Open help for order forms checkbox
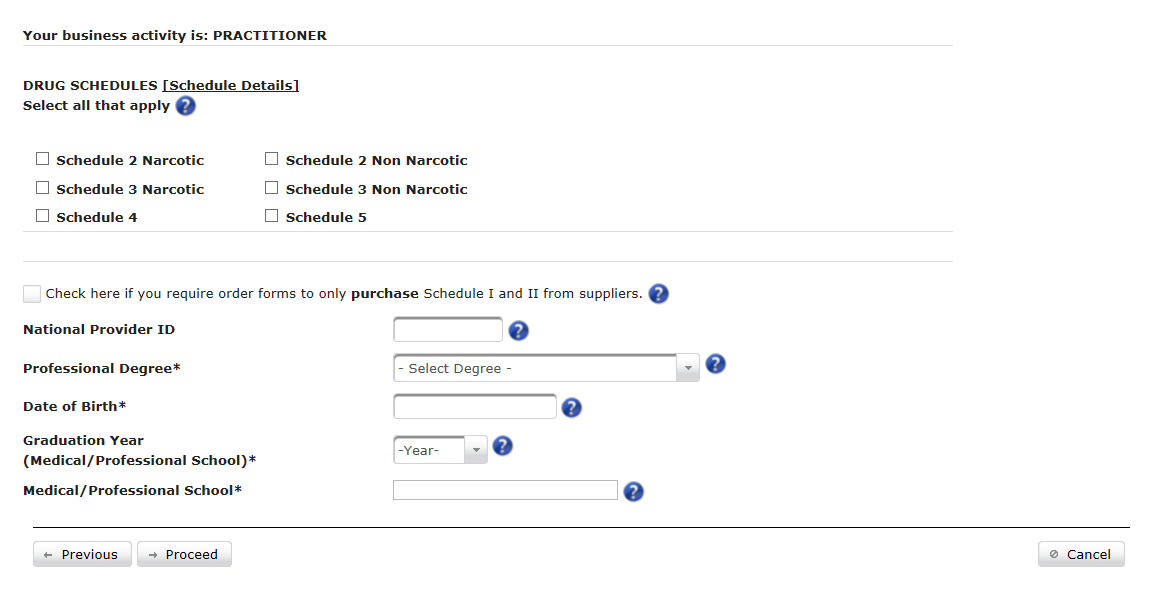The height and width of the screenshot is (600, 1163). 658,294
